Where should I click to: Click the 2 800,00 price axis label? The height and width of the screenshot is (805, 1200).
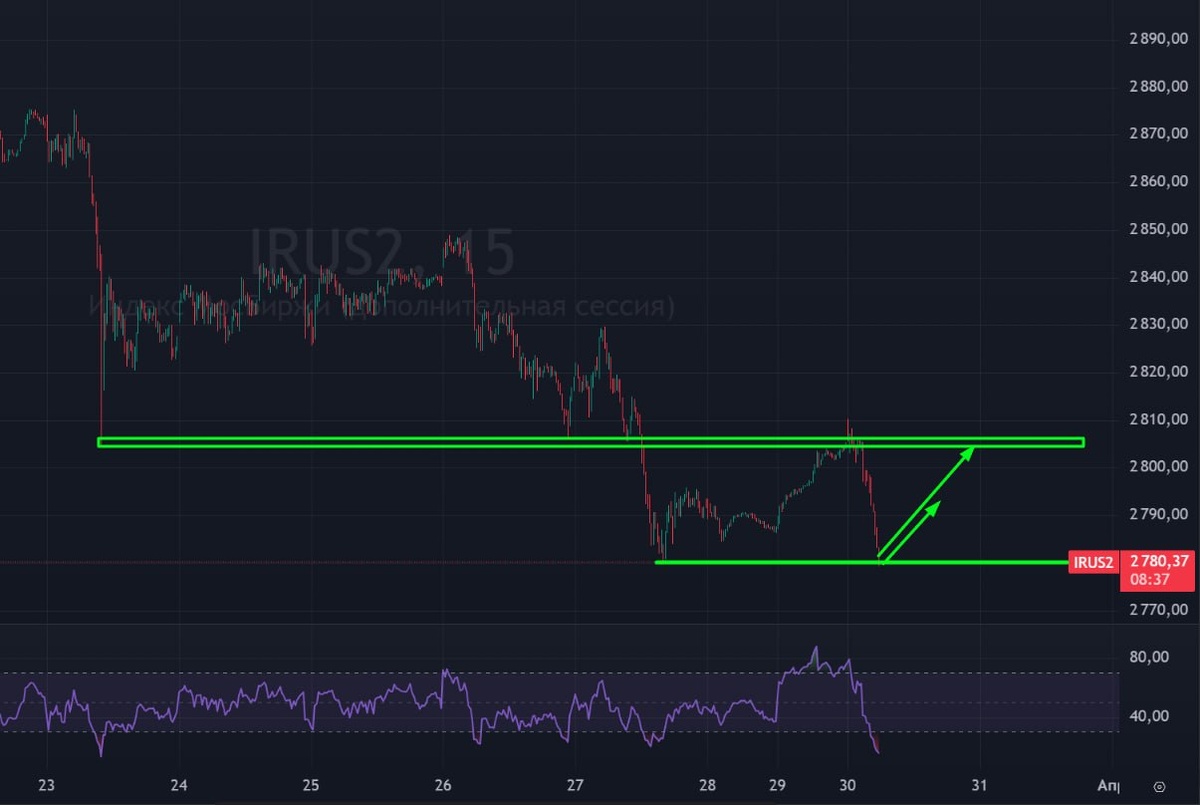pyautogui.click(x=1159, y=466)
